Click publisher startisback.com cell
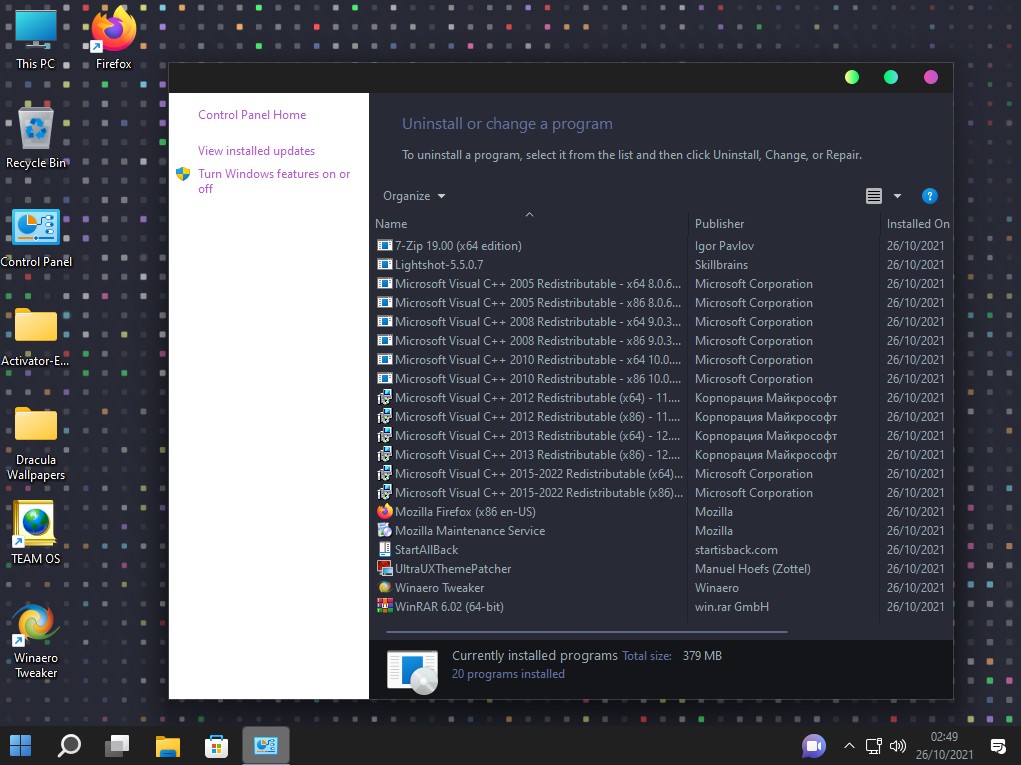Screen dimensions: 1021x765 (736, 549)
